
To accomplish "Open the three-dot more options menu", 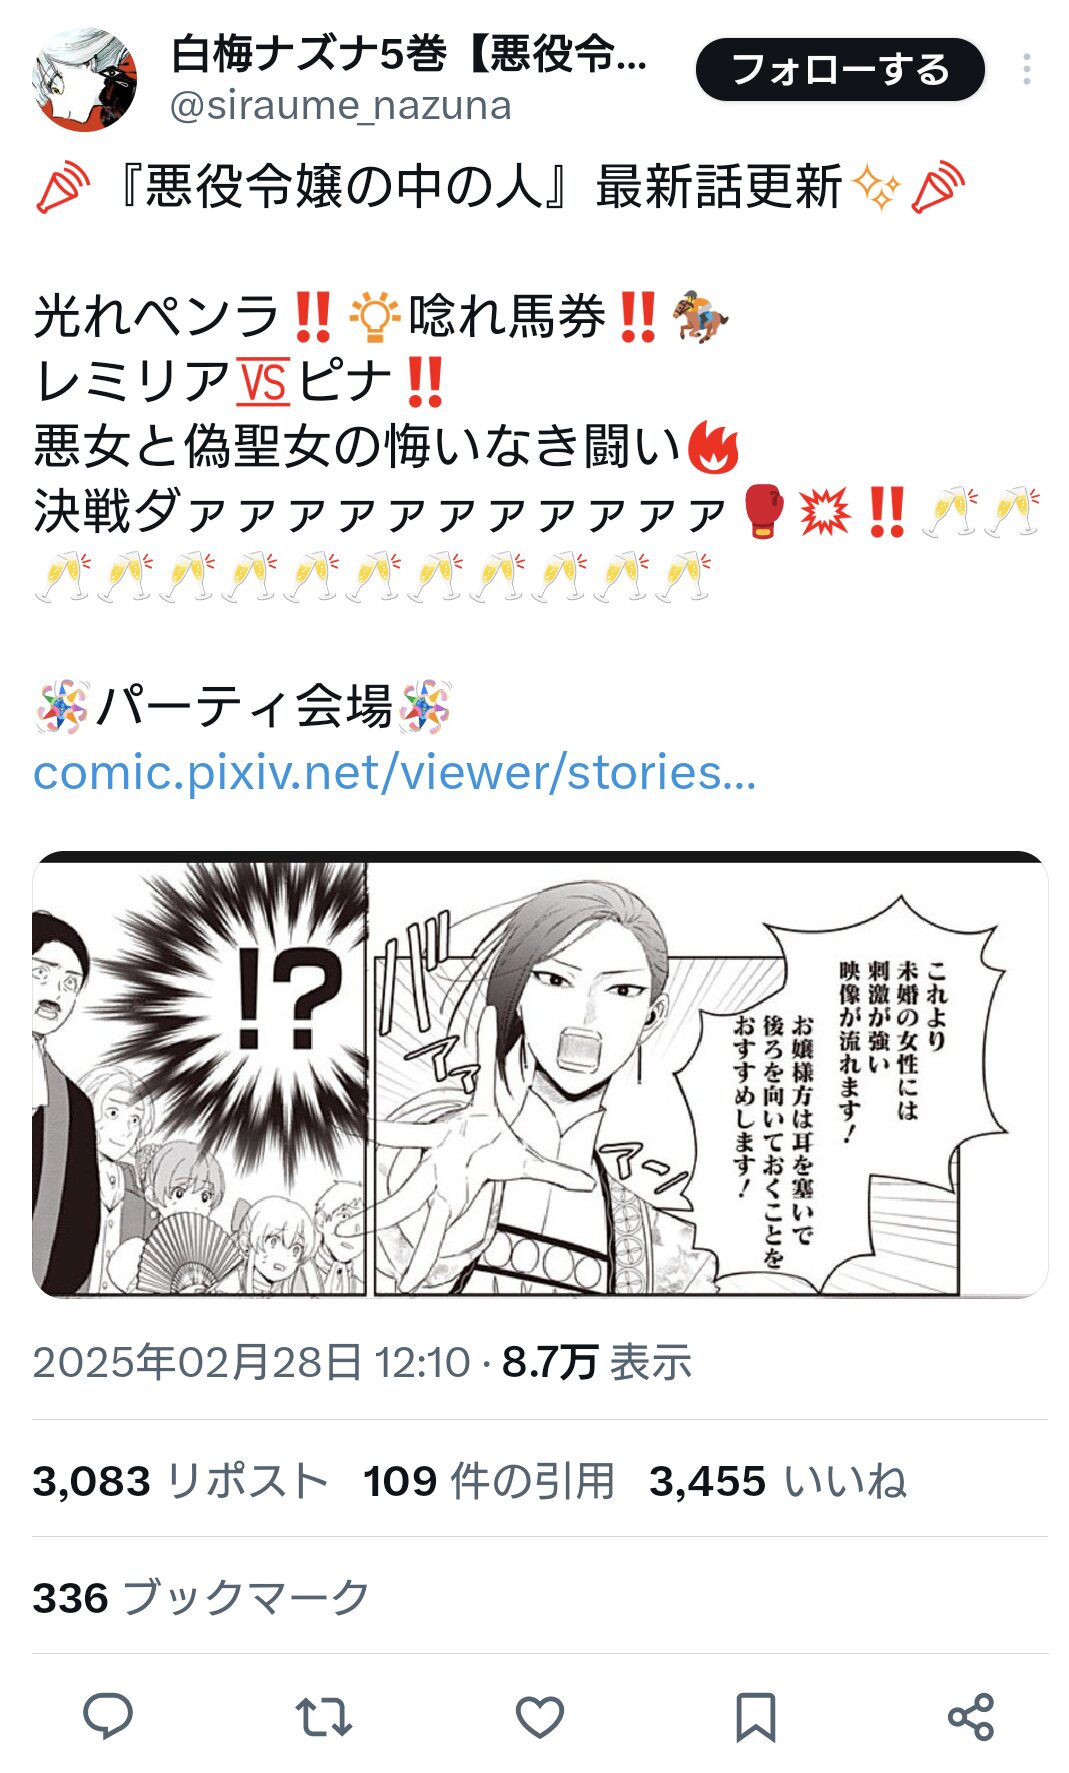I will point(1027,69).
